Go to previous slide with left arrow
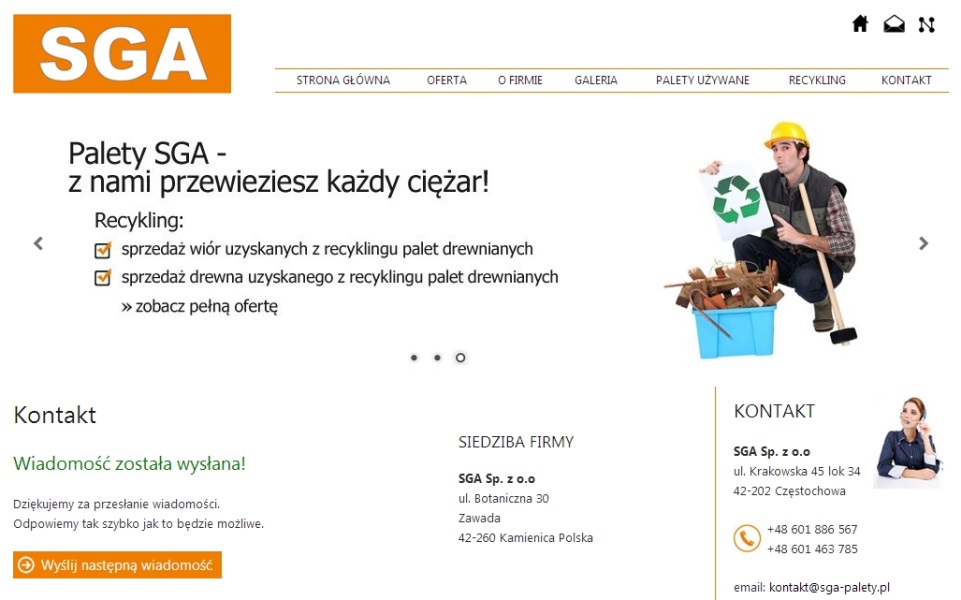 [x=39, y=243]
